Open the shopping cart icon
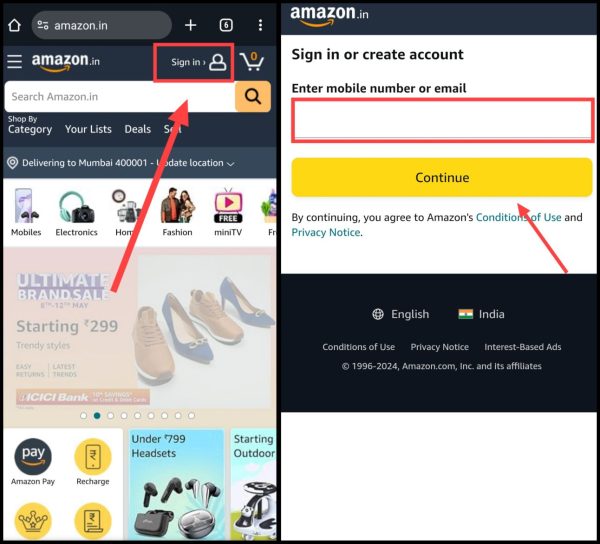This screenshot has width=600, height=544. 252,61
